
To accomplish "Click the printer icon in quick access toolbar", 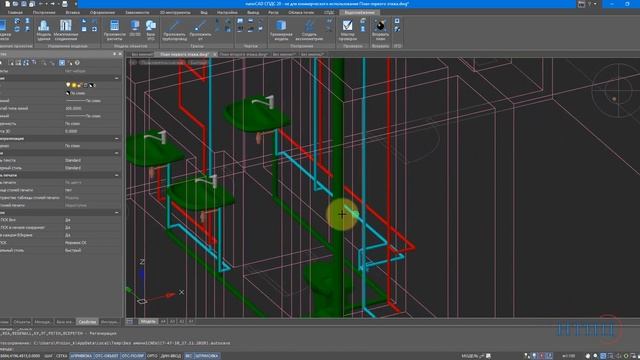I will click(64, 4).
